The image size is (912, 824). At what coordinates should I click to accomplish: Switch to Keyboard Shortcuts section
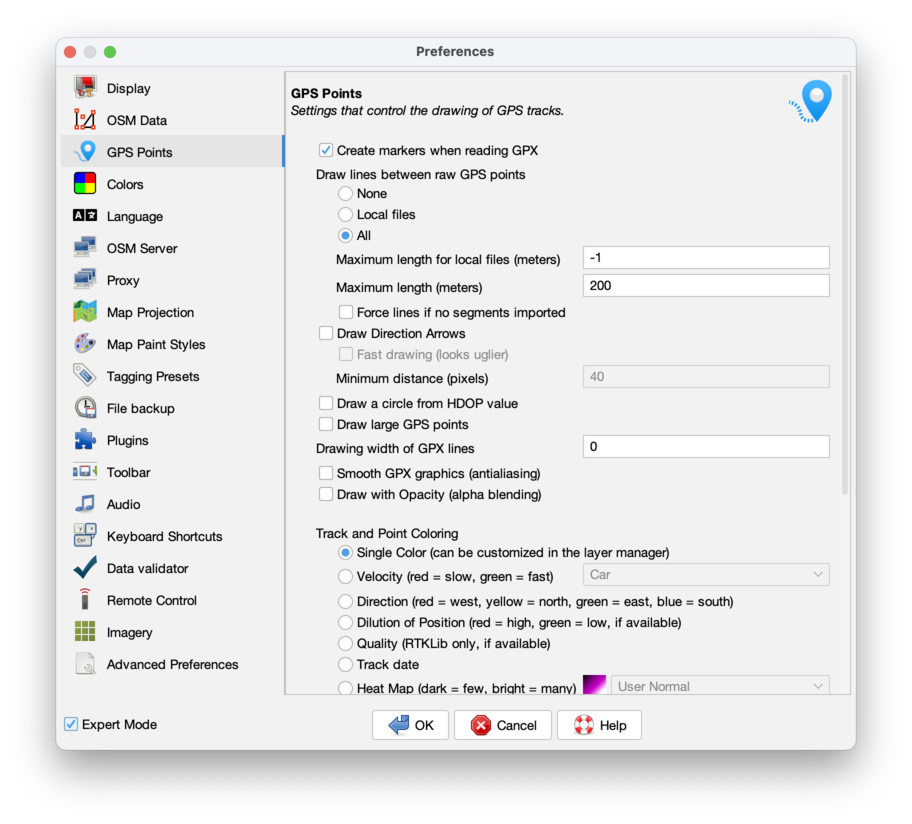(x=164, y=536)
